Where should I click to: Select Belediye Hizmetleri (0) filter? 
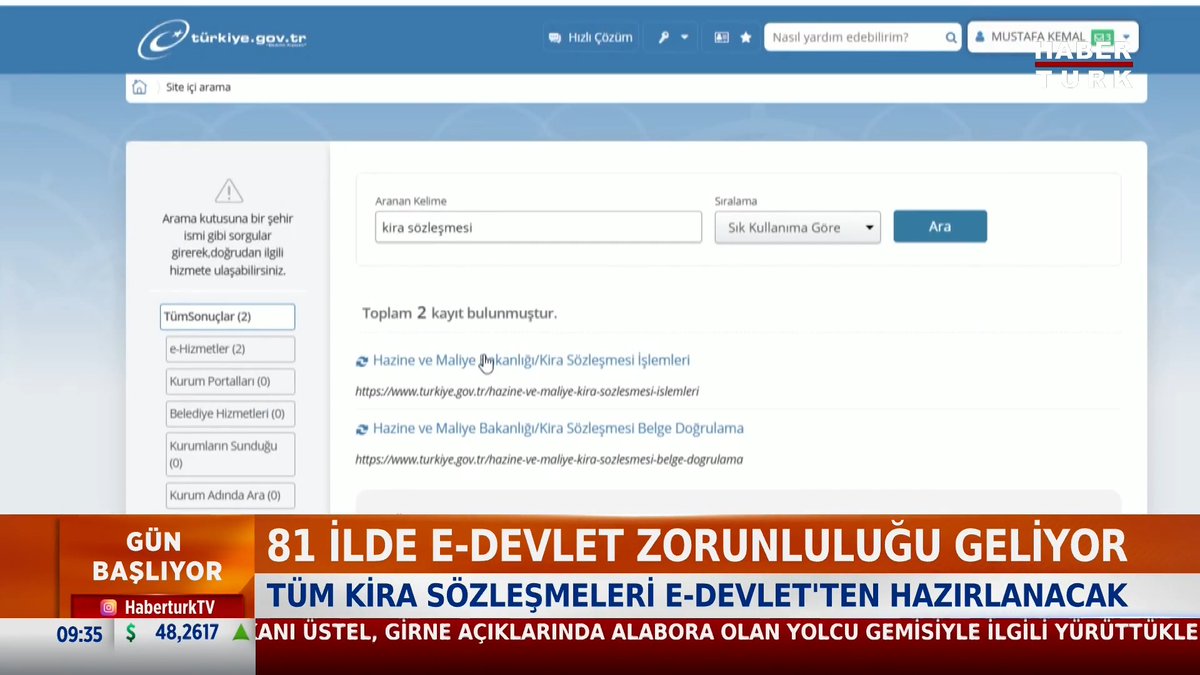pos(230,413)
